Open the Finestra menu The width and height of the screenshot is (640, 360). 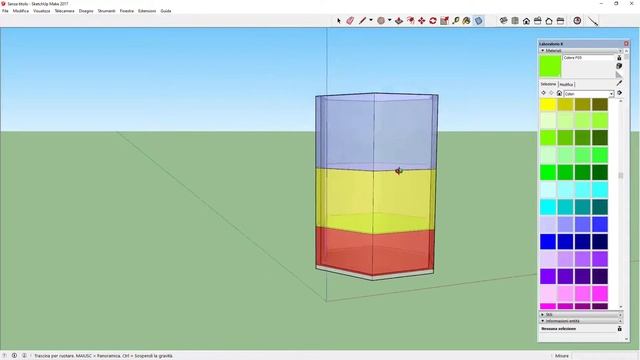pyautogui.click(x=127, y=11)
